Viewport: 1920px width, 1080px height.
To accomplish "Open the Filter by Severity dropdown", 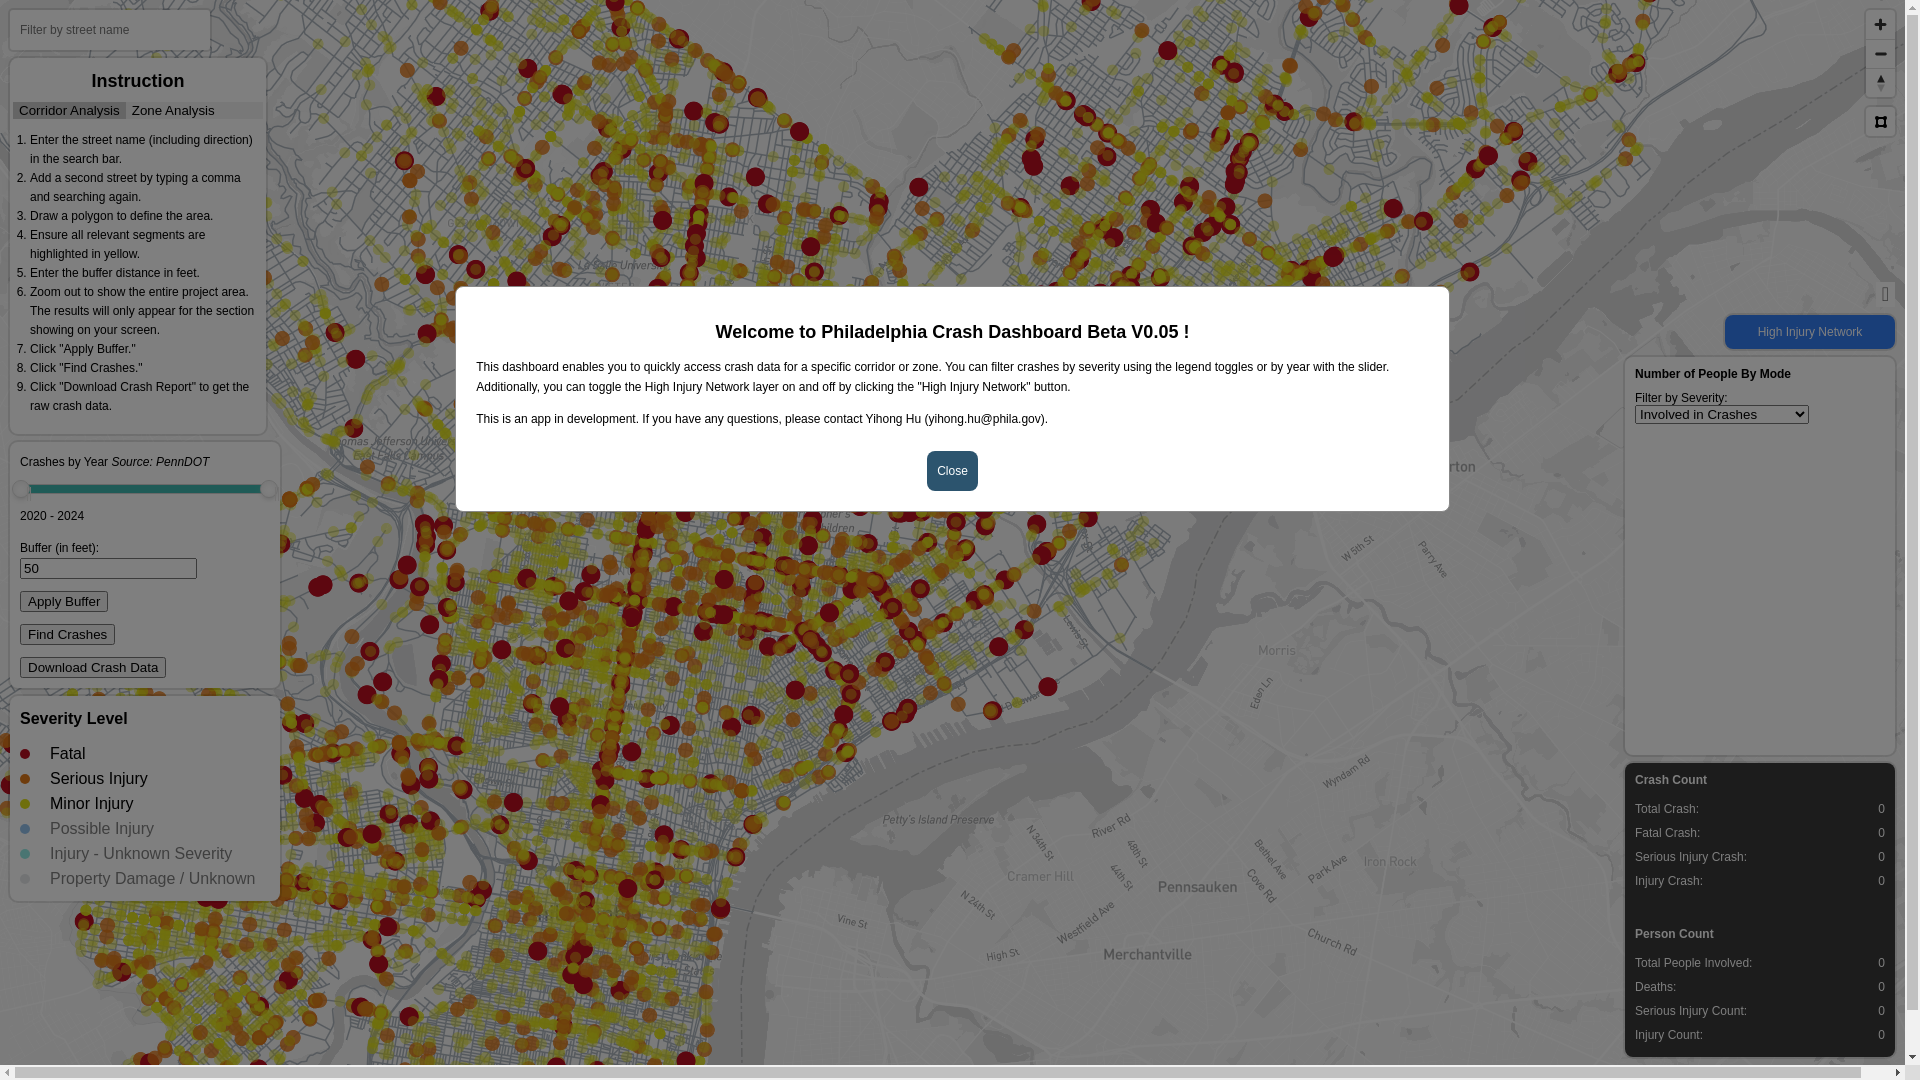I will click(1721, 414).
